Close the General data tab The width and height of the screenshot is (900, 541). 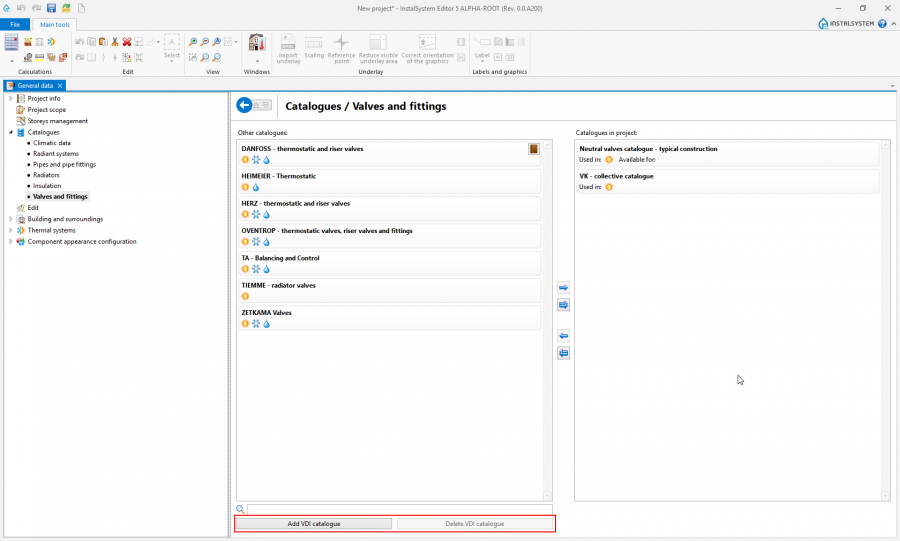coord(60,86)
